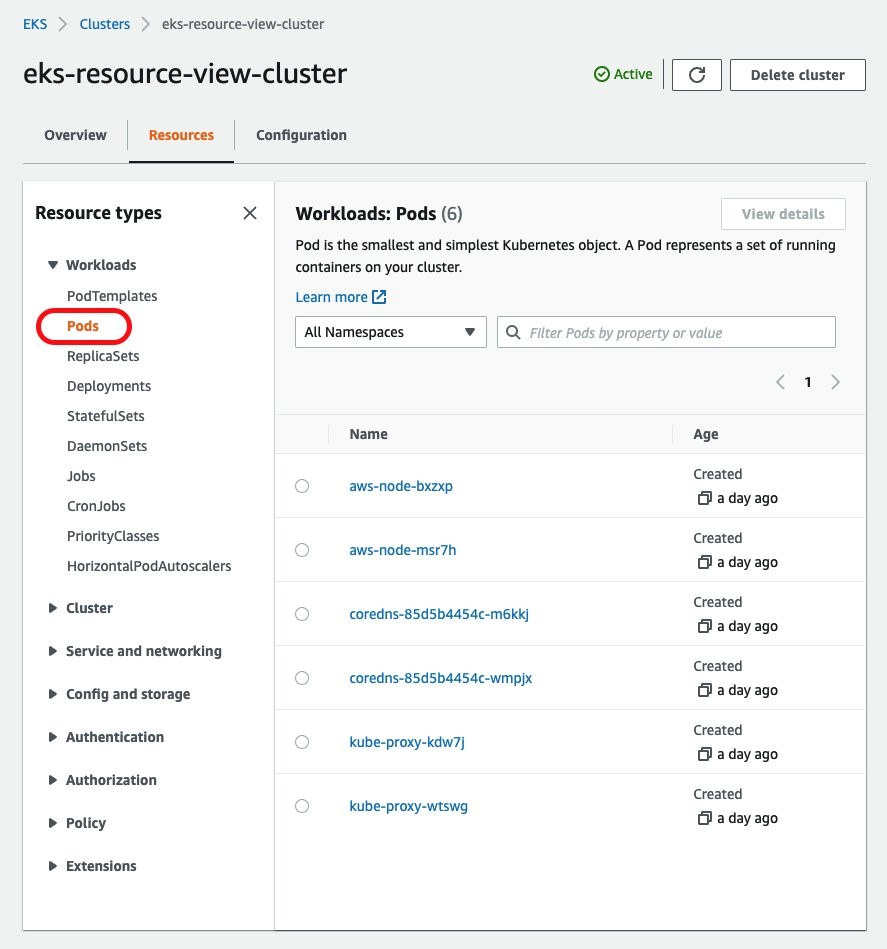The width and height of the screenshot is (887, 949).
Task: Select Jobs in resource types
Action: click(x=81, y=476)
